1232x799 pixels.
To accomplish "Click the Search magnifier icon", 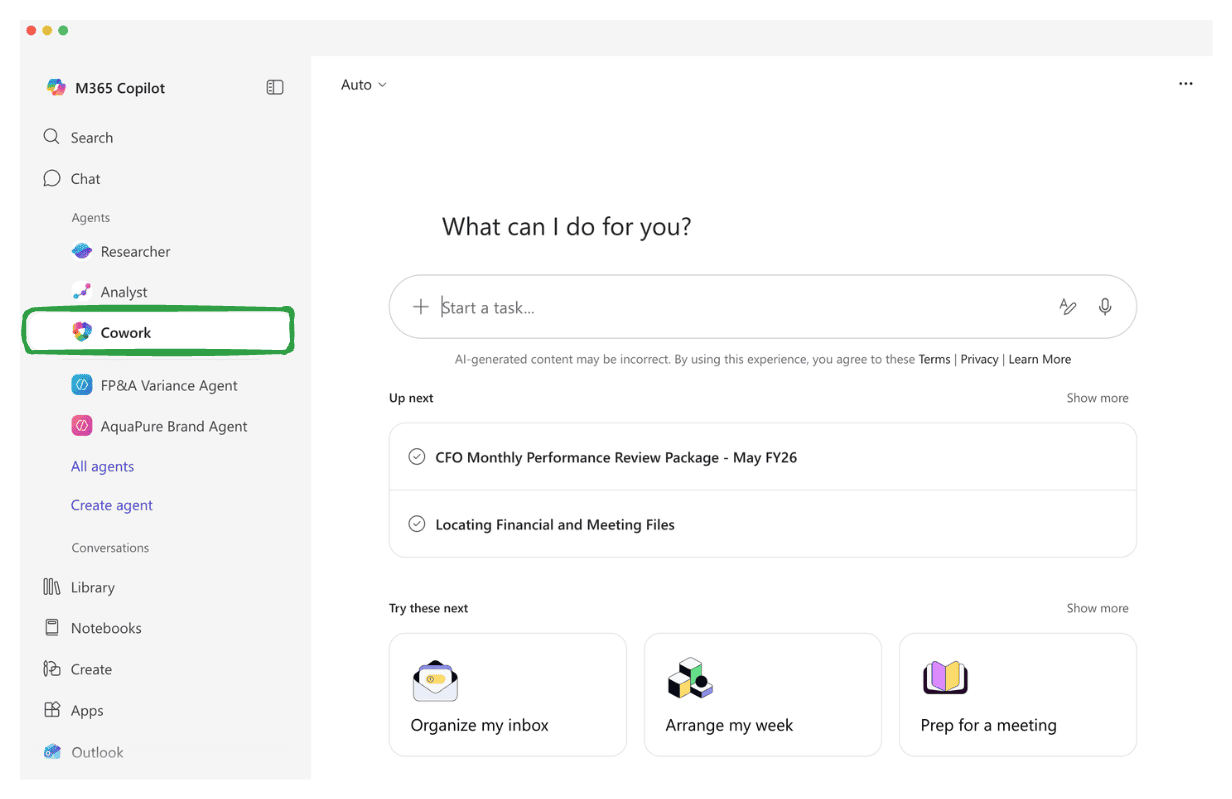I will coord(52,137).
